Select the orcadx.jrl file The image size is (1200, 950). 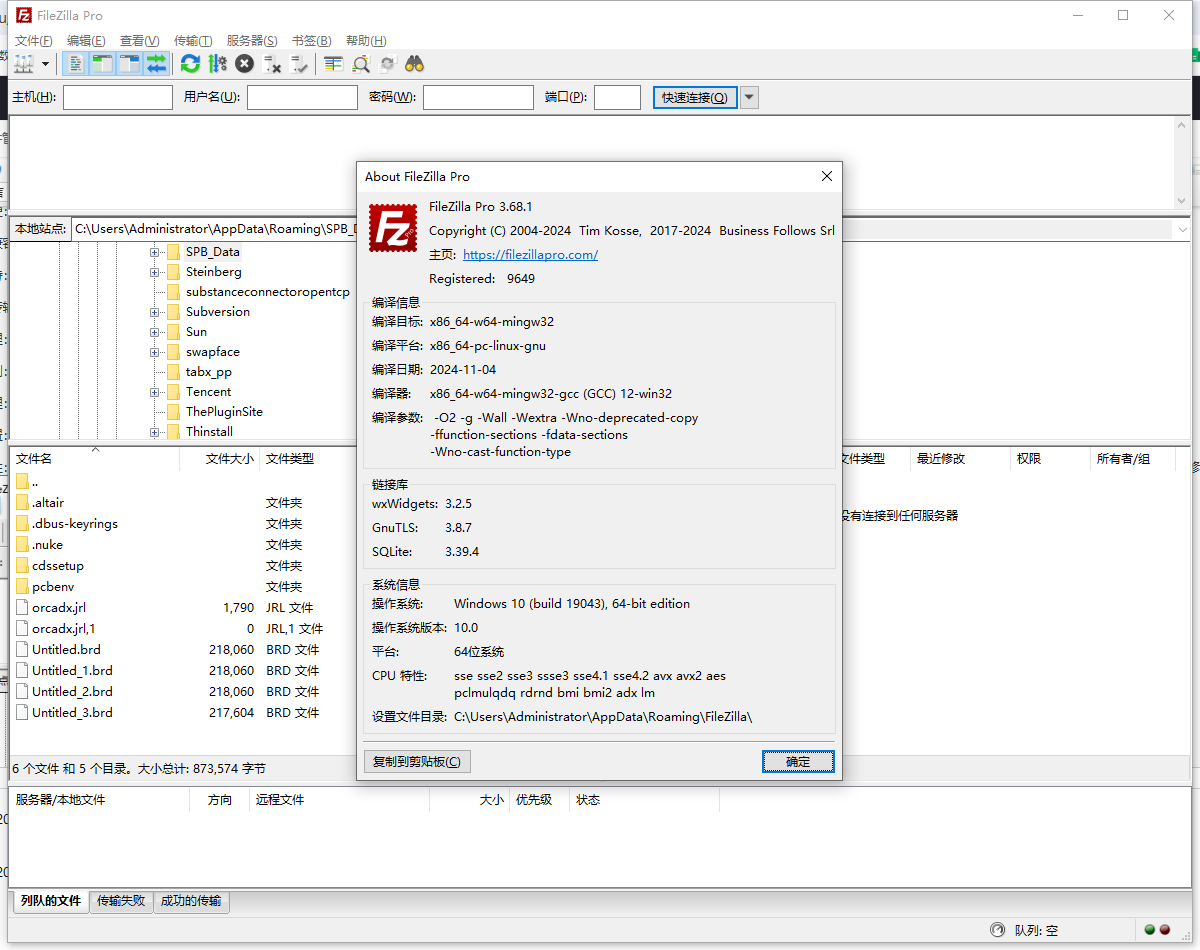click(180, 608)
